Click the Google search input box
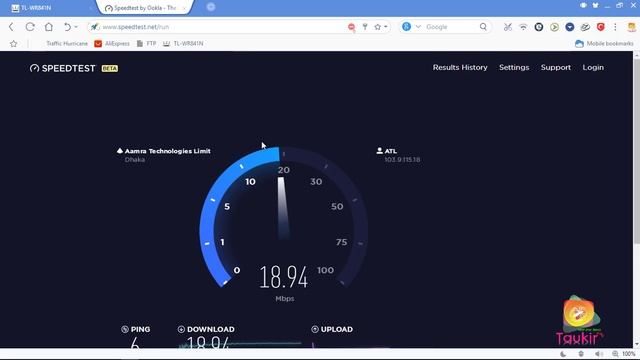 pos(451,27)
